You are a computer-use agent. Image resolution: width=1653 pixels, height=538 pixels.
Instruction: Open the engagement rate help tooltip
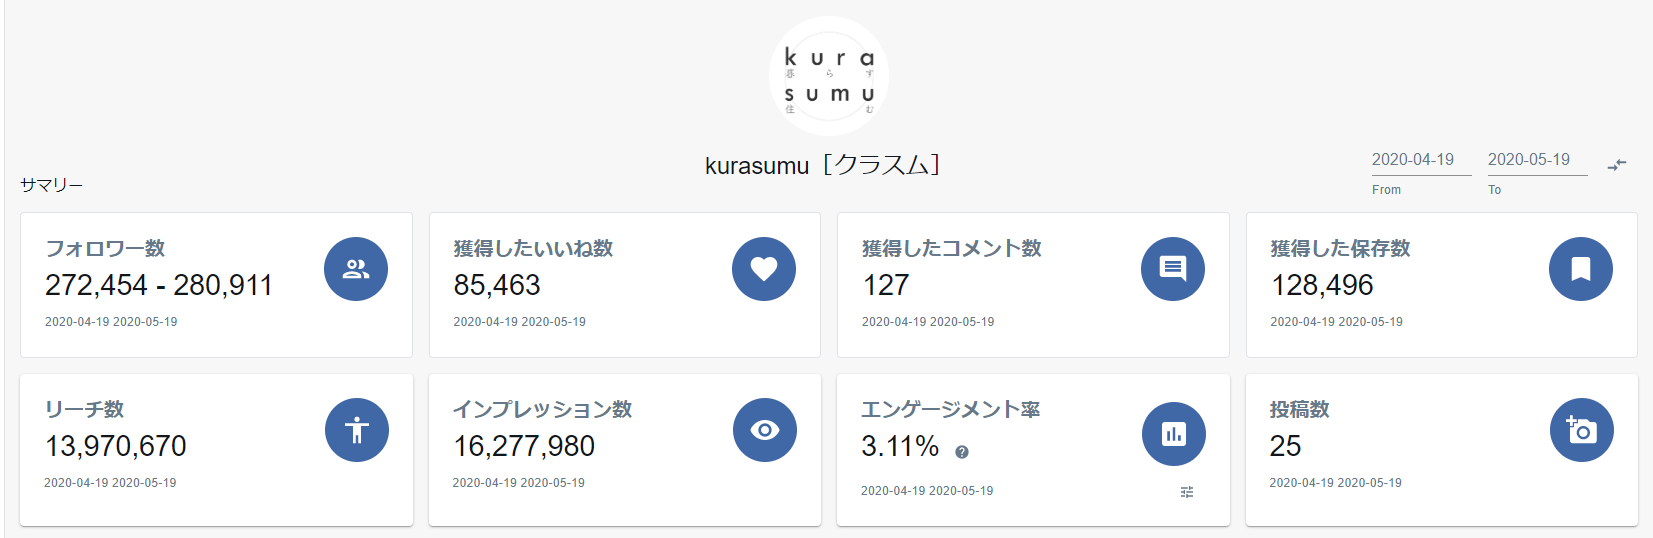pyautogui.click(x=962, y=452)
